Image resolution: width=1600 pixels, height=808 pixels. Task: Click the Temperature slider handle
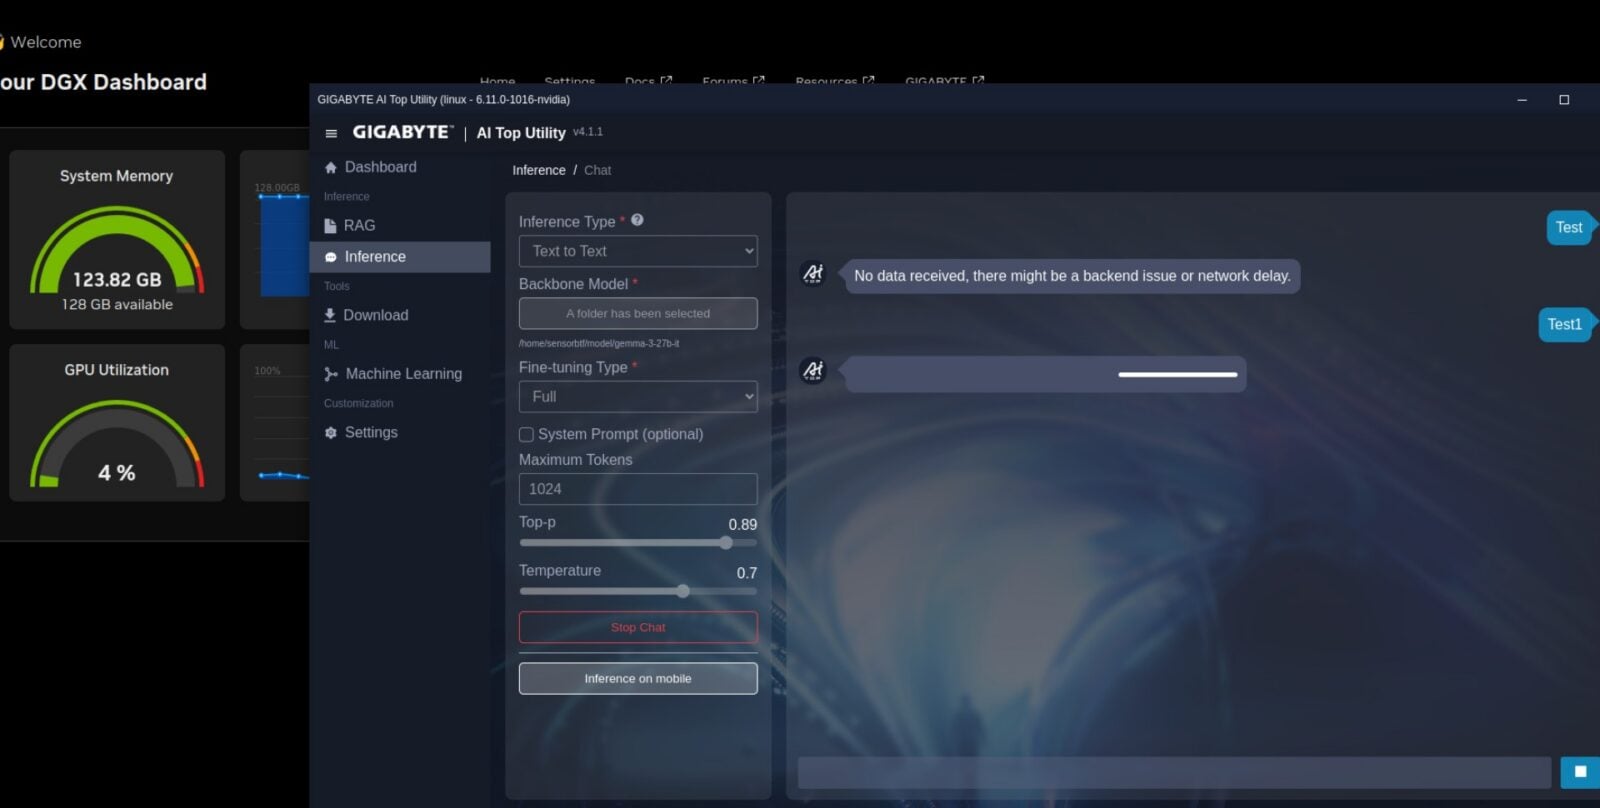point(683,591)
